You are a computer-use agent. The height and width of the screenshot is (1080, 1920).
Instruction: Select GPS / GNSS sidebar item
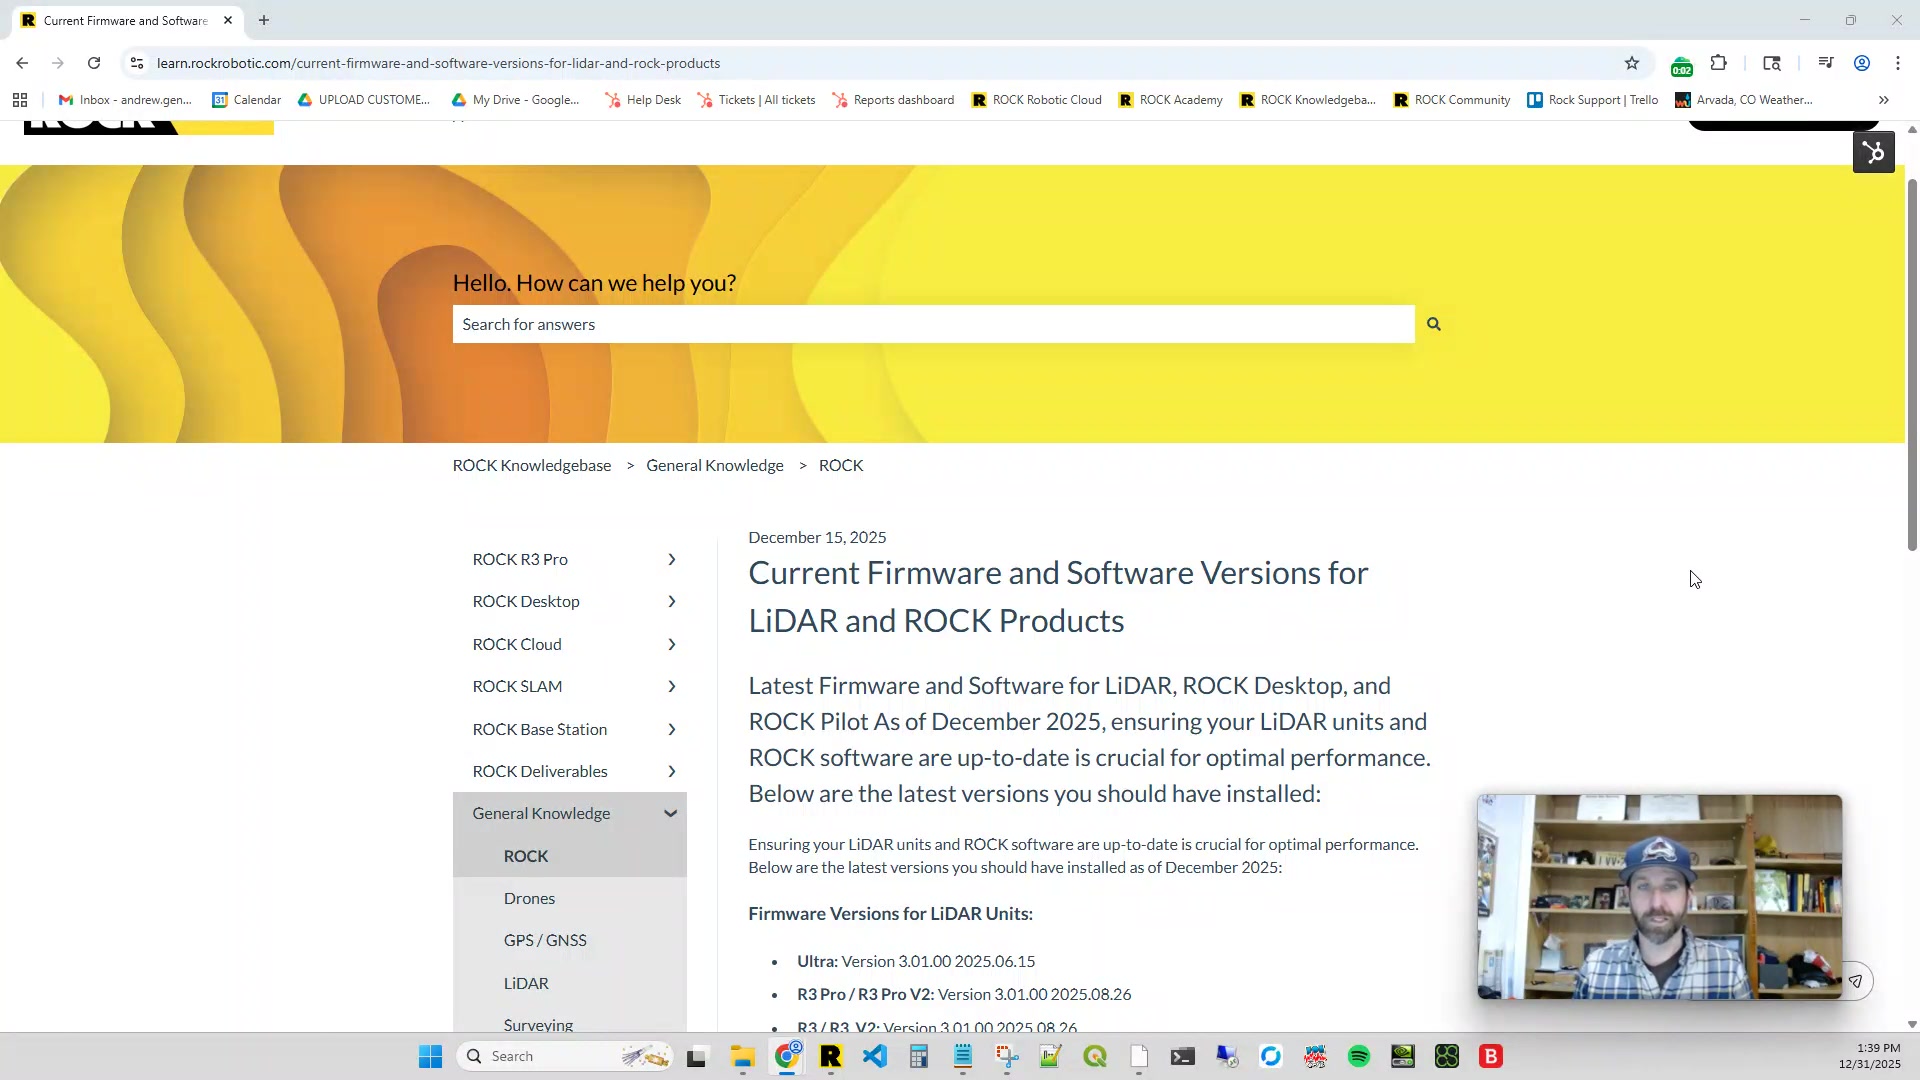(545, 940)
